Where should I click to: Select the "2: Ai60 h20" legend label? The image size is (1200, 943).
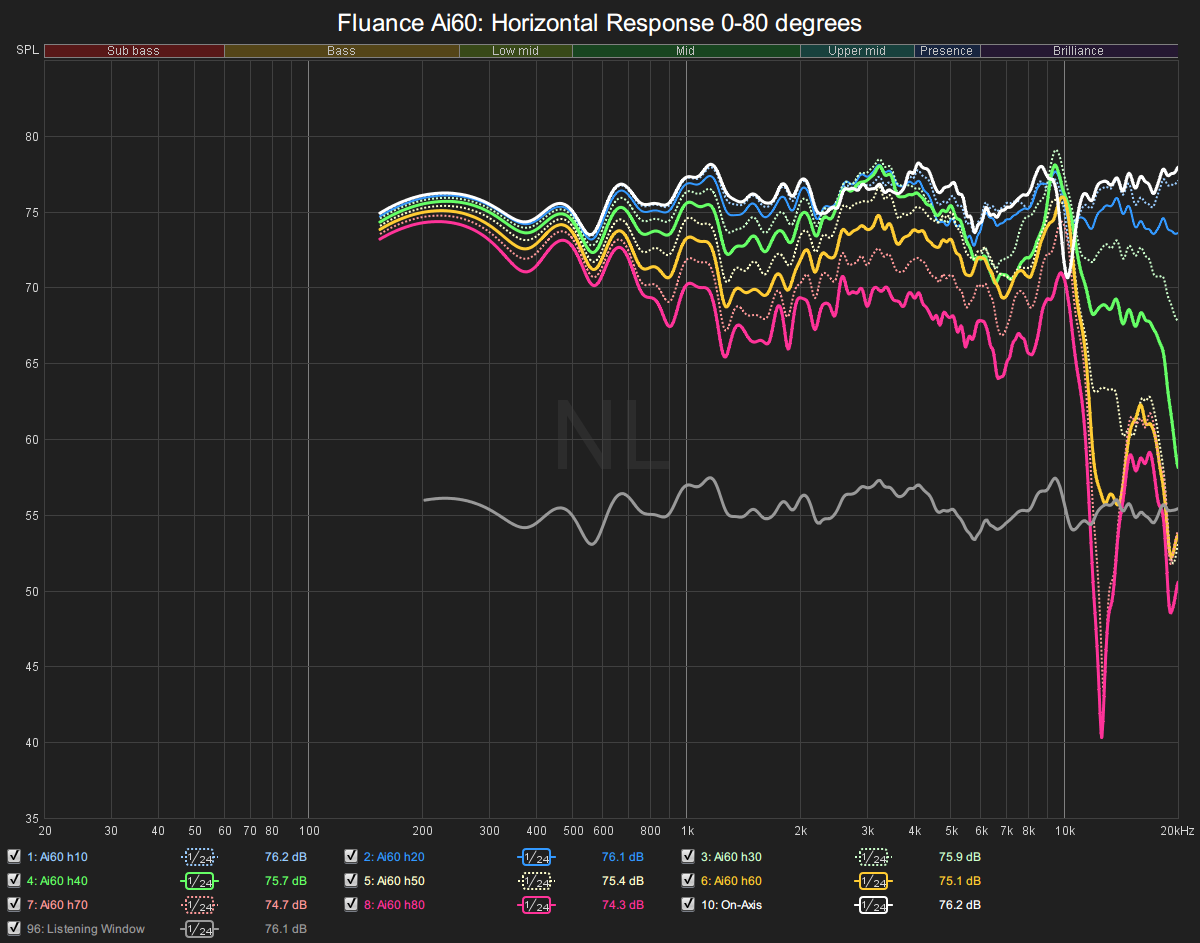tap(394, 857)
